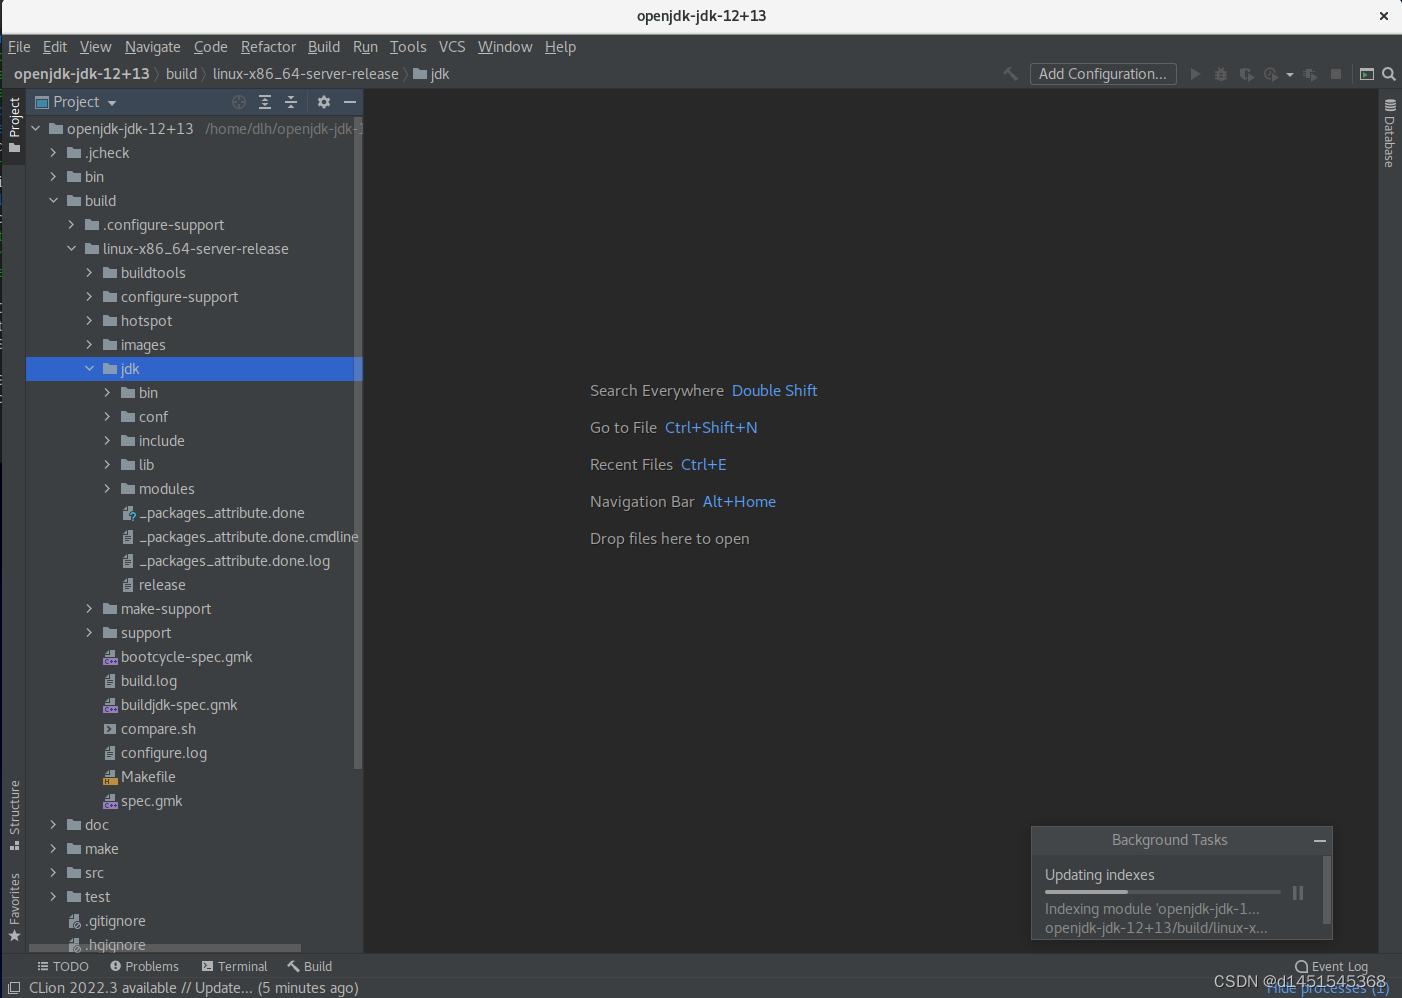The image size is (1402, 998).
Task: Toggle the Project side tool button
Action: pyautogui.click(x=14, y=125)
